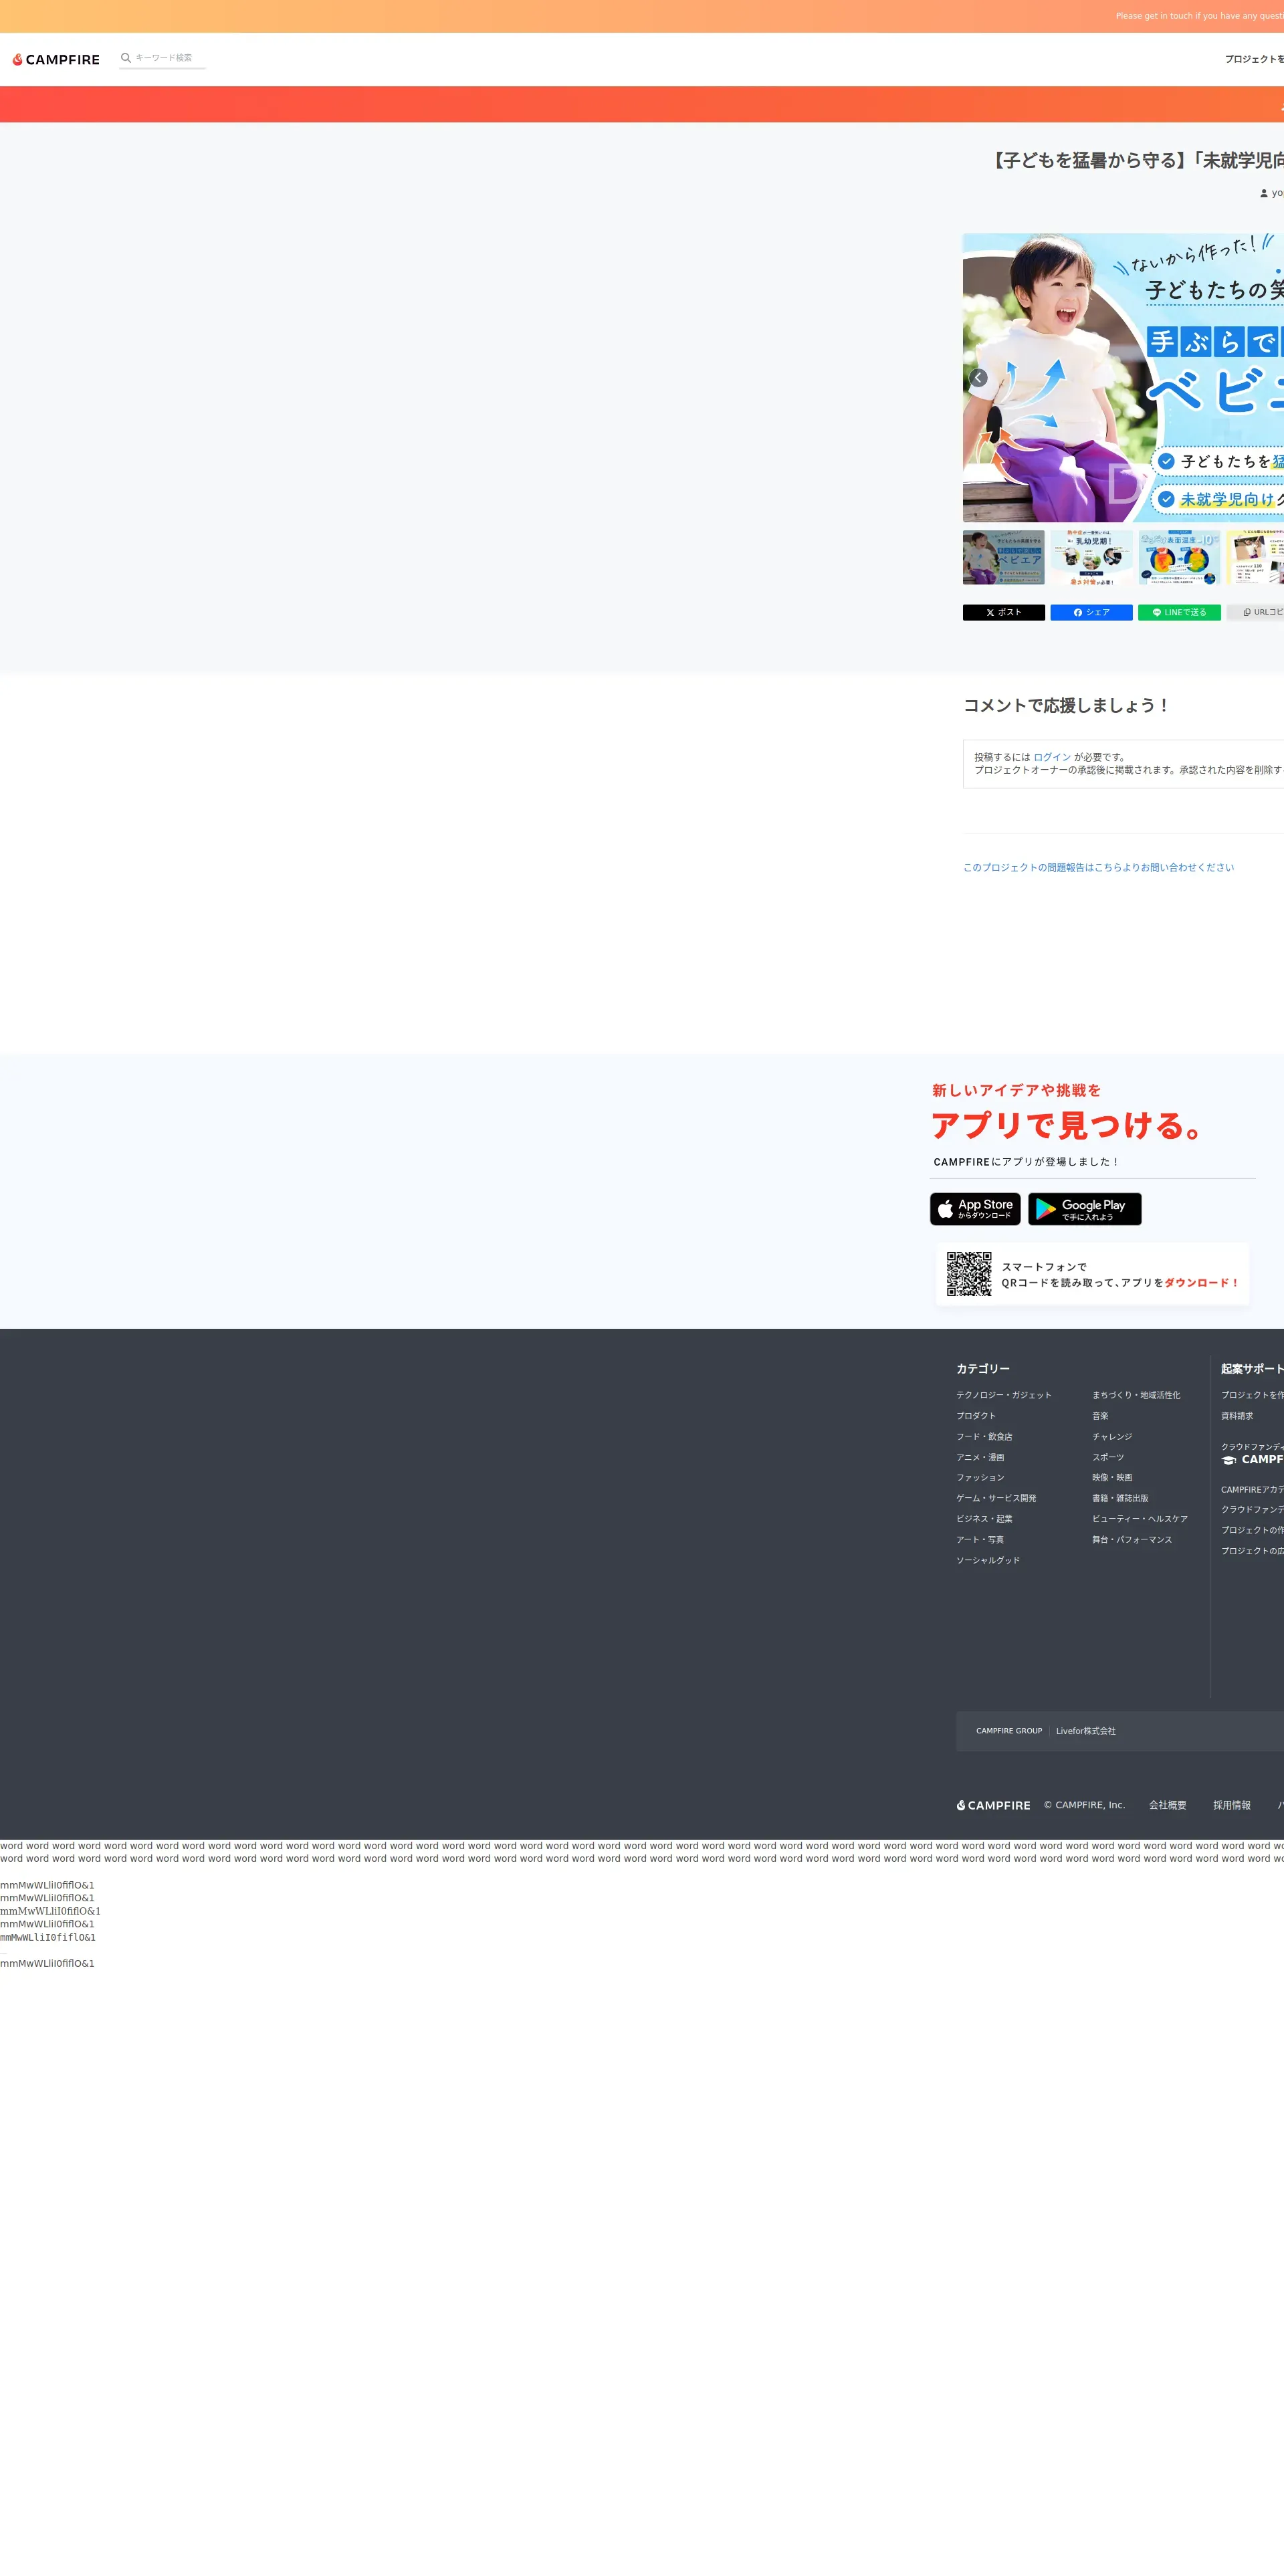The image size is (1284, 2576).
Task: Open 会社概要 footer link
Action: [x=1167, y=1805]
